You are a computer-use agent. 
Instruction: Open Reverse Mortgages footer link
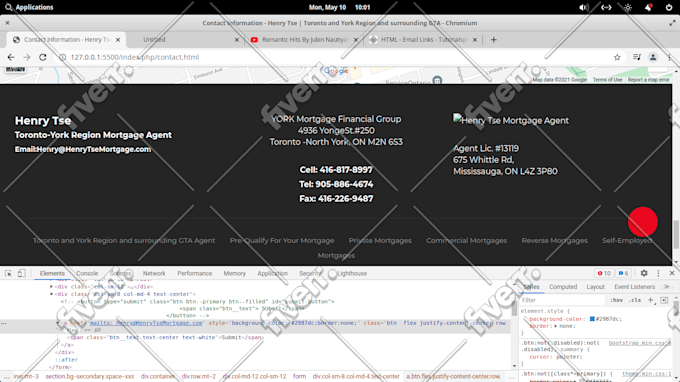click(555, 240)
